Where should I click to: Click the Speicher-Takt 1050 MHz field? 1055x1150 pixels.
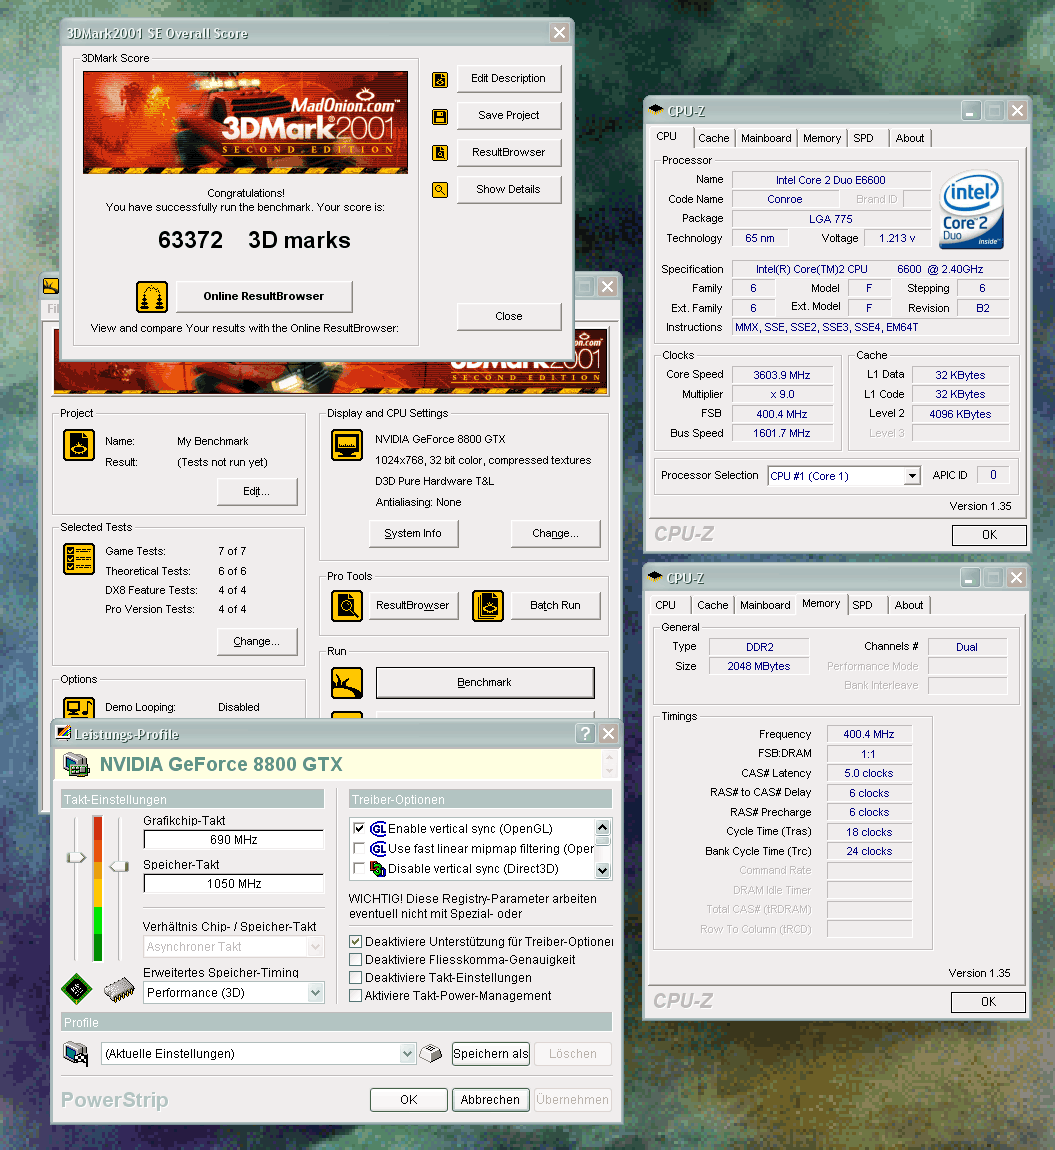tap(234, 884)
